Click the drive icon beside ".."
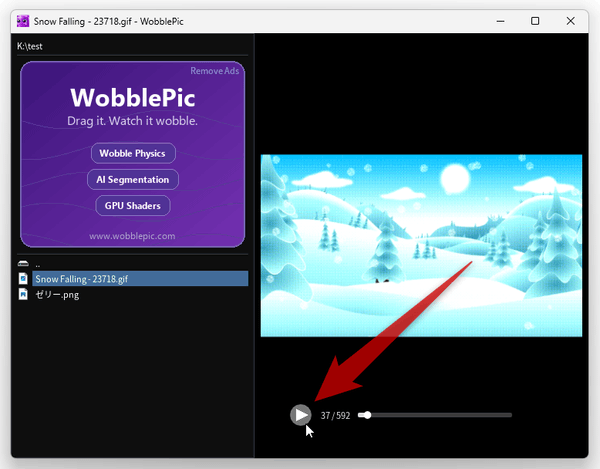Image resolution: width=600 pixels, height=469 pixels. [23, 264]
